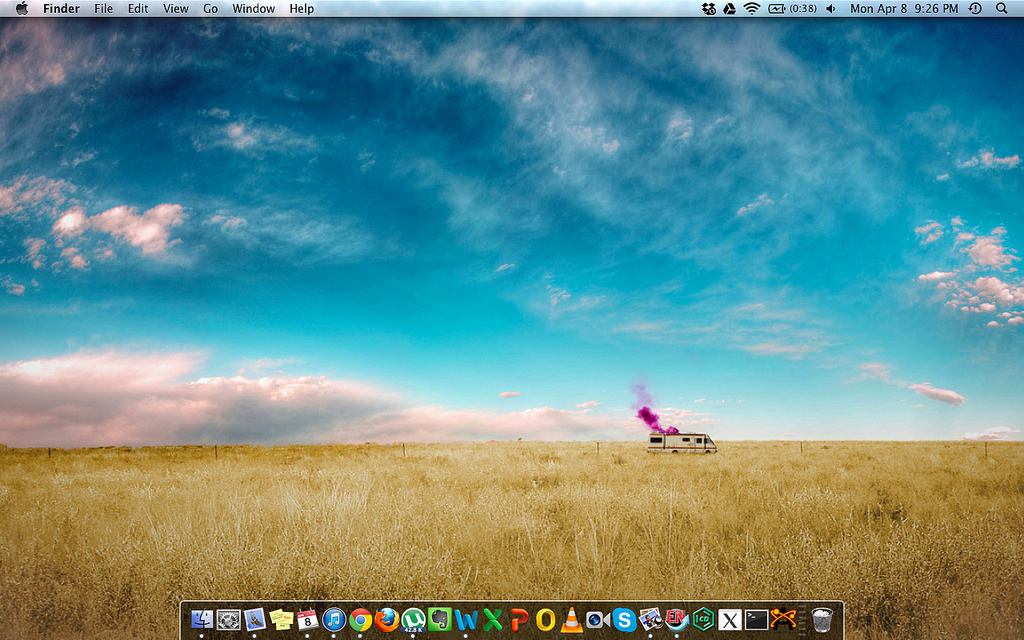Open the green hexagon ICD app

(x=703, y=619)
